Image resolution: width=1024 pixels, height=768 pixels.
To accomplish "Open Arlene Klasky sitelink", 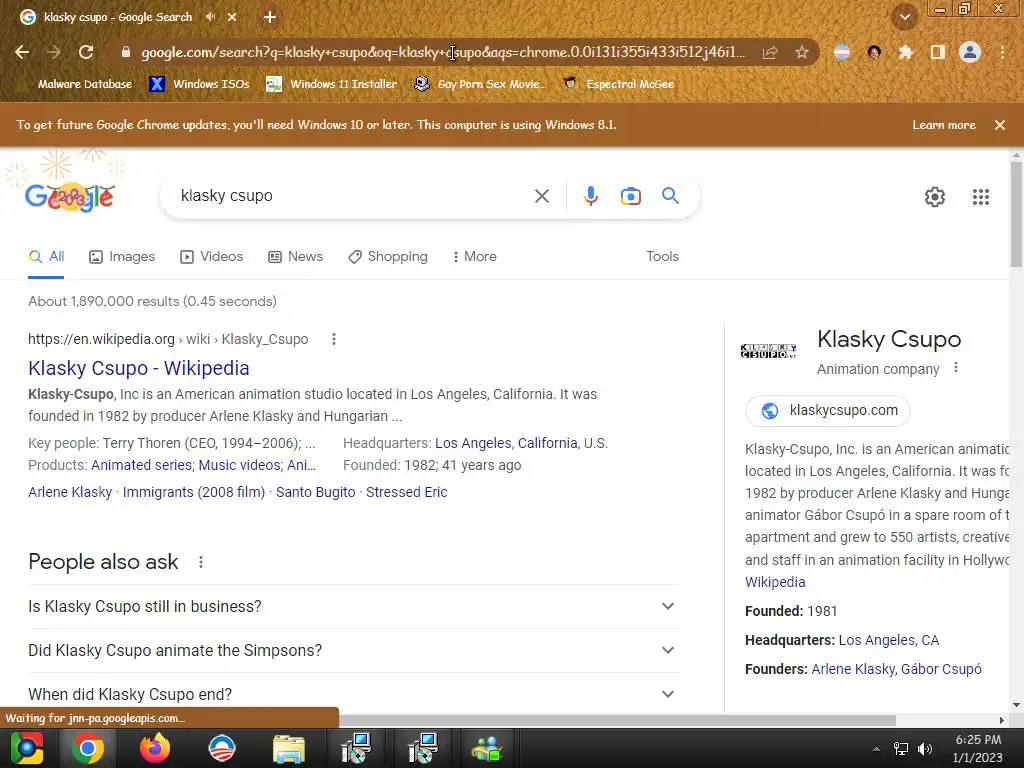I will click(70, 492).
